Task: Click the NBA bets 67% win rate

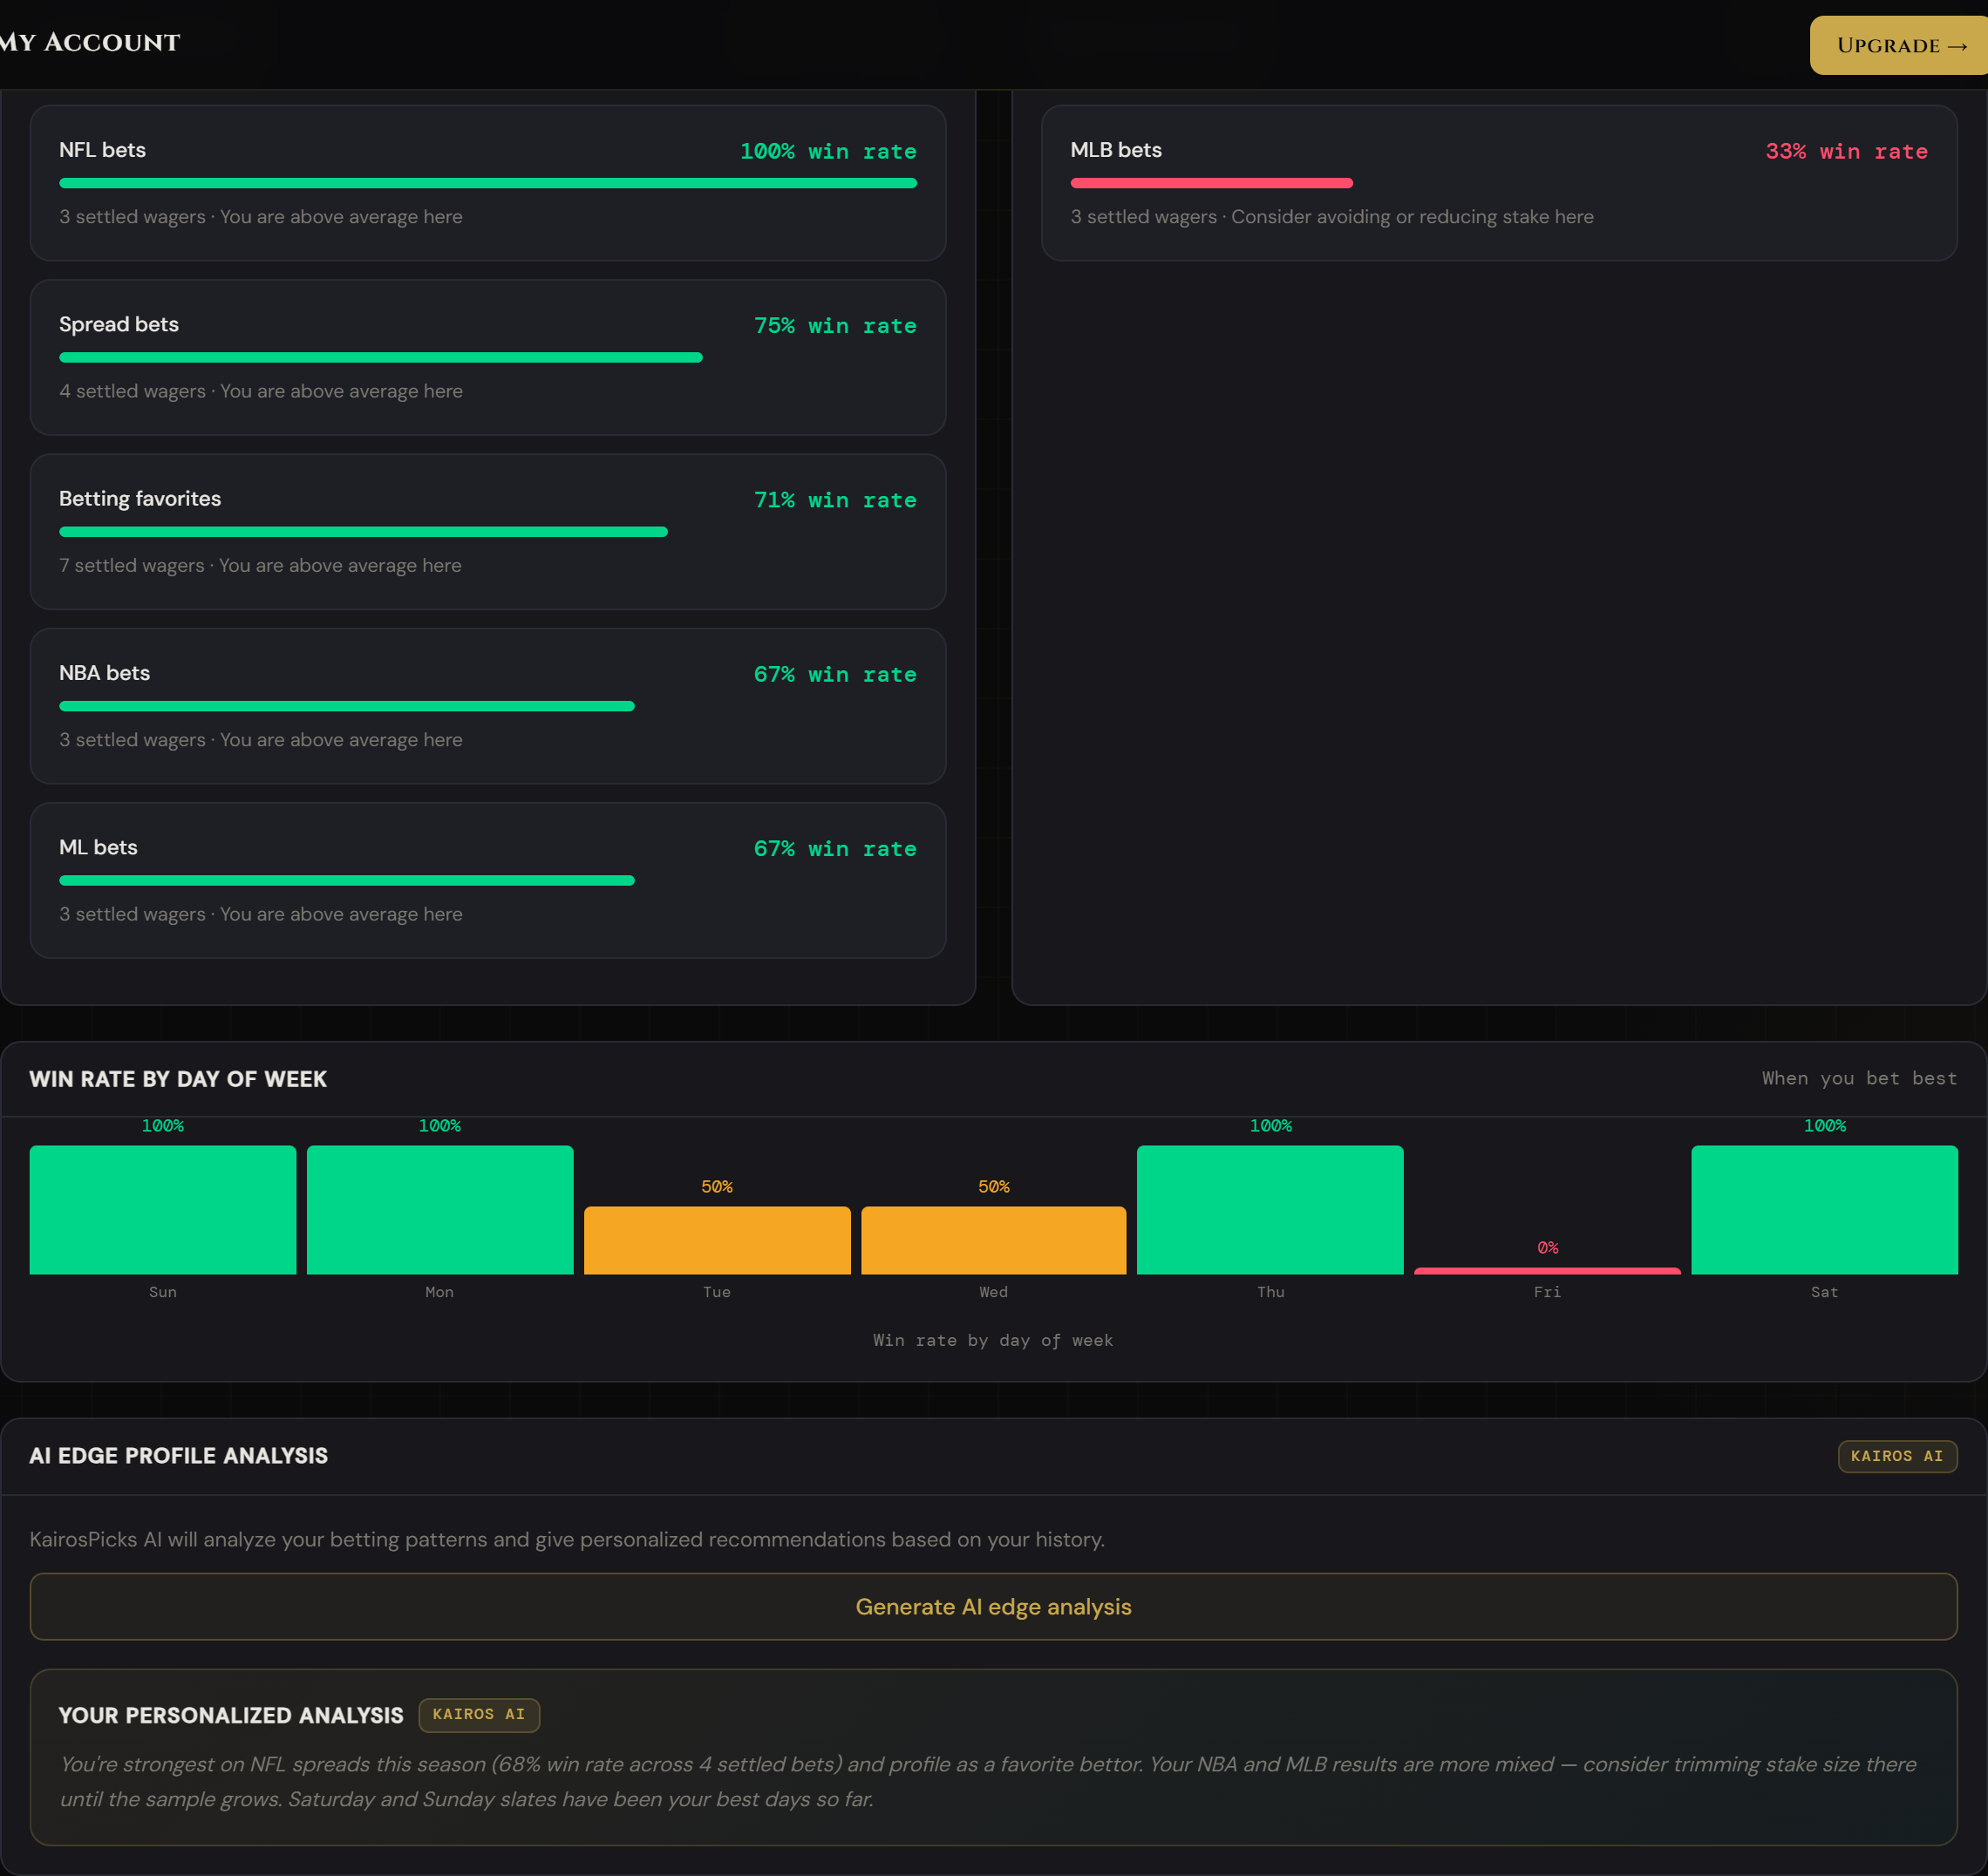Action: pyautogui.click(x=835, y=674)
